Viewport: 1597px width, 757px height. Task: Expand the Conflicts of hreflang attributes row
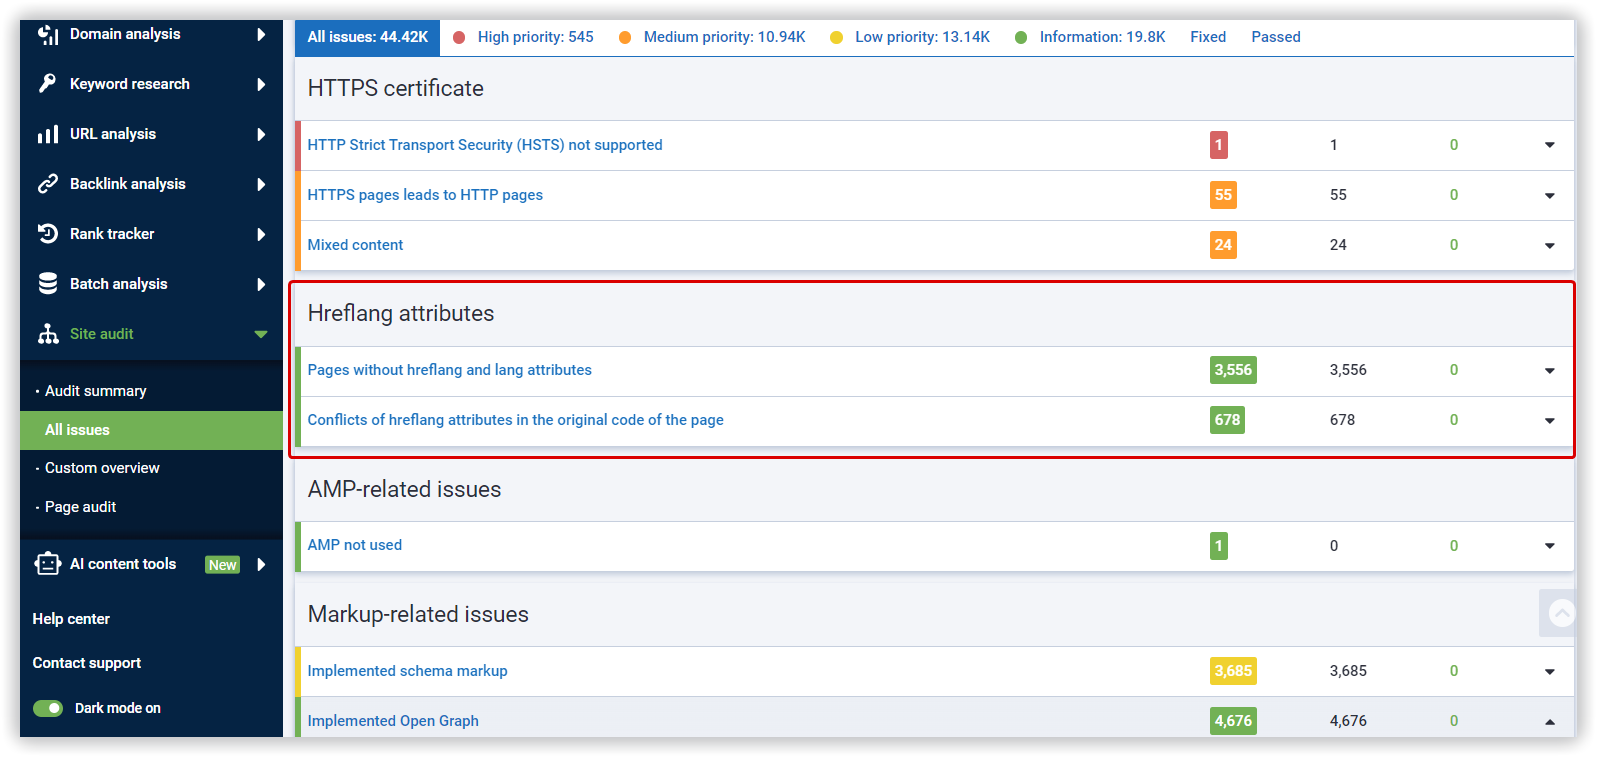[1550, 421]
